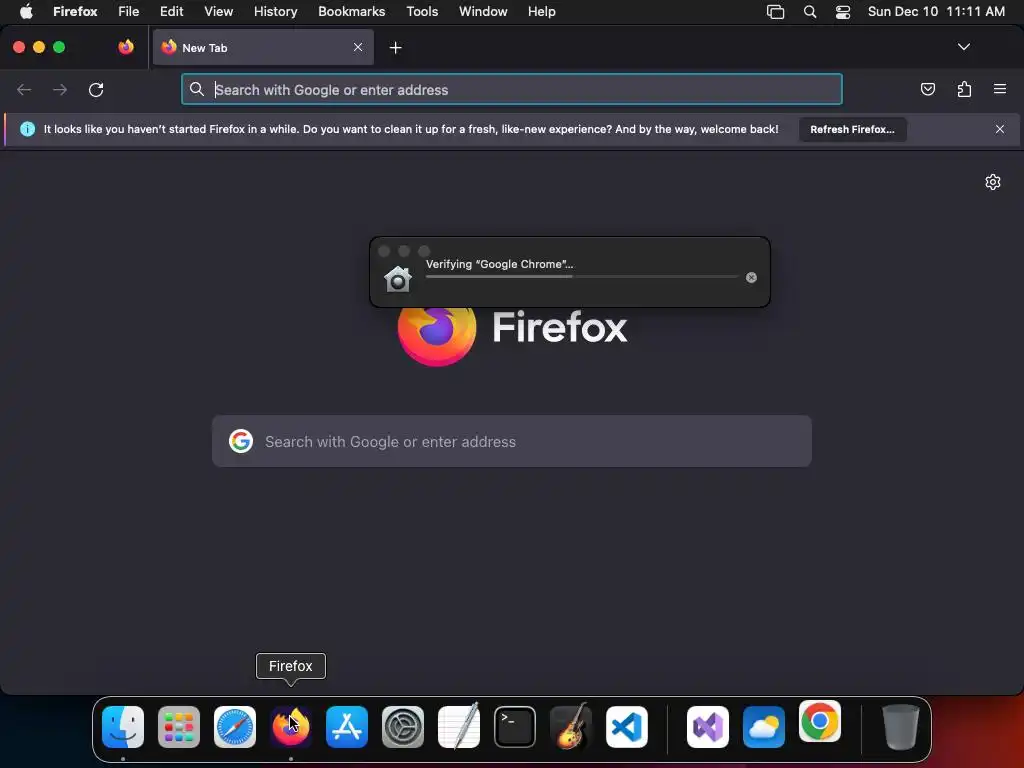Open the Trash in the Dock

[900, 727]
